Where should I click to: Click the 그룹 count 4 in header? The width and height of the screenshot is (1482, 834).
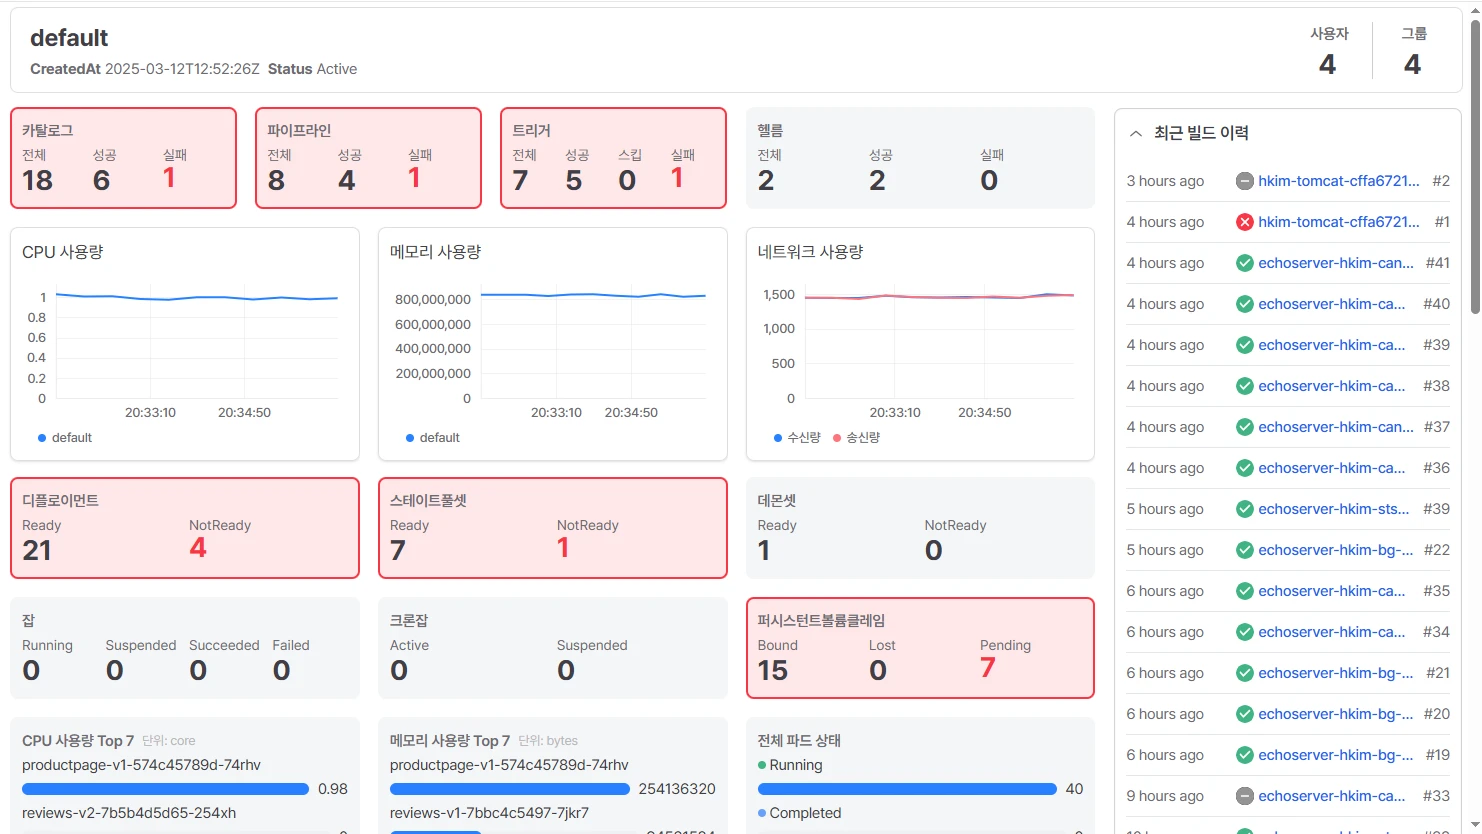(x=1413, y=65)
